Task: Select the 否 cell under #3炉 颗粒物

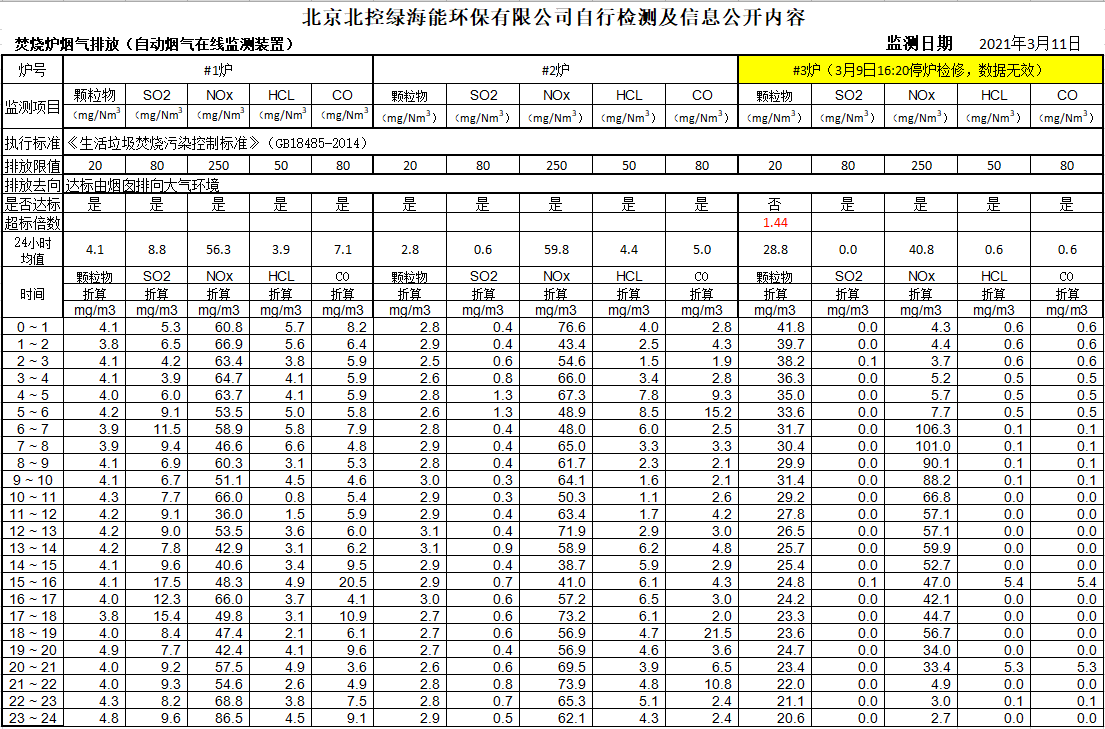Action: coord(774,204)
